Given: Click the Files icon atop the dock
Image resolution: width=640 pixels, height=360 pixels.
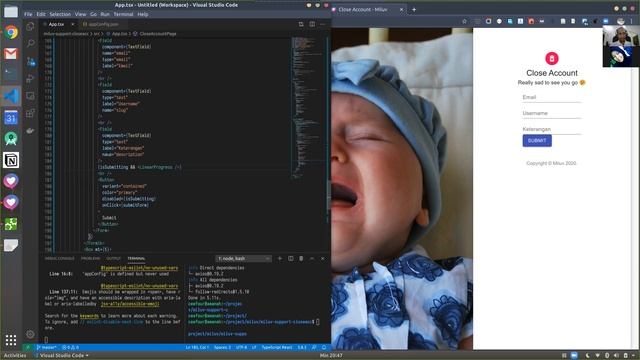Looking at the screenshot, I should [x=11, y=11].
